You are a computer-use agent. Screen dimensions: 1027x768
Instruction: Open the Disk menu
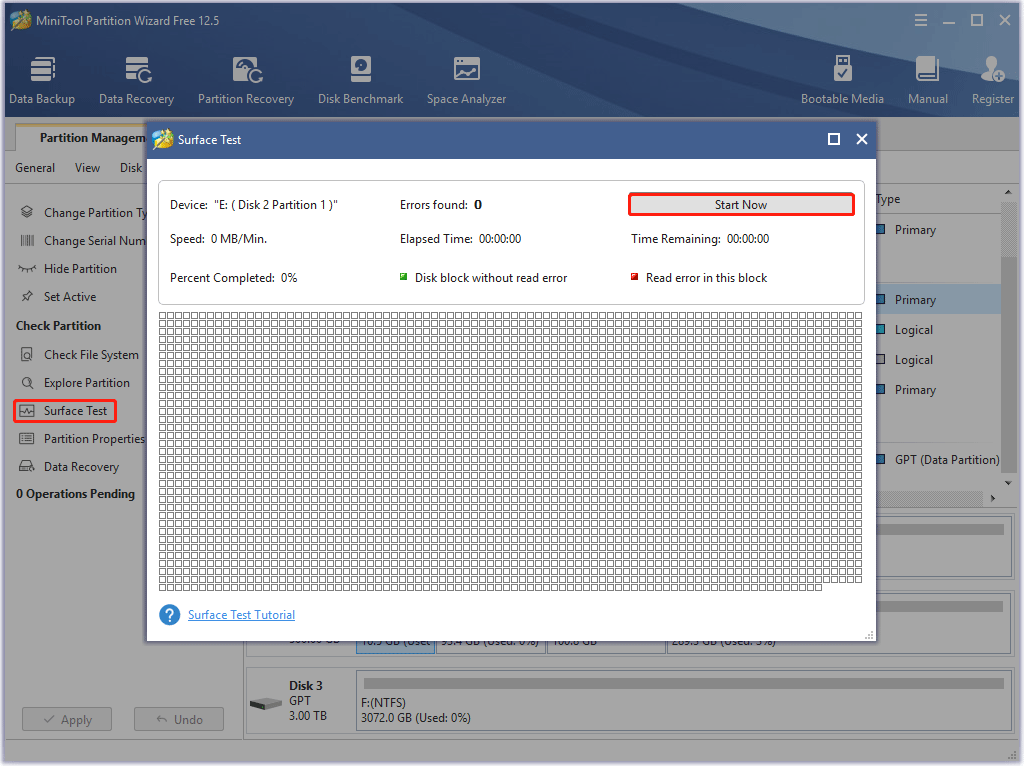(131, 168)
